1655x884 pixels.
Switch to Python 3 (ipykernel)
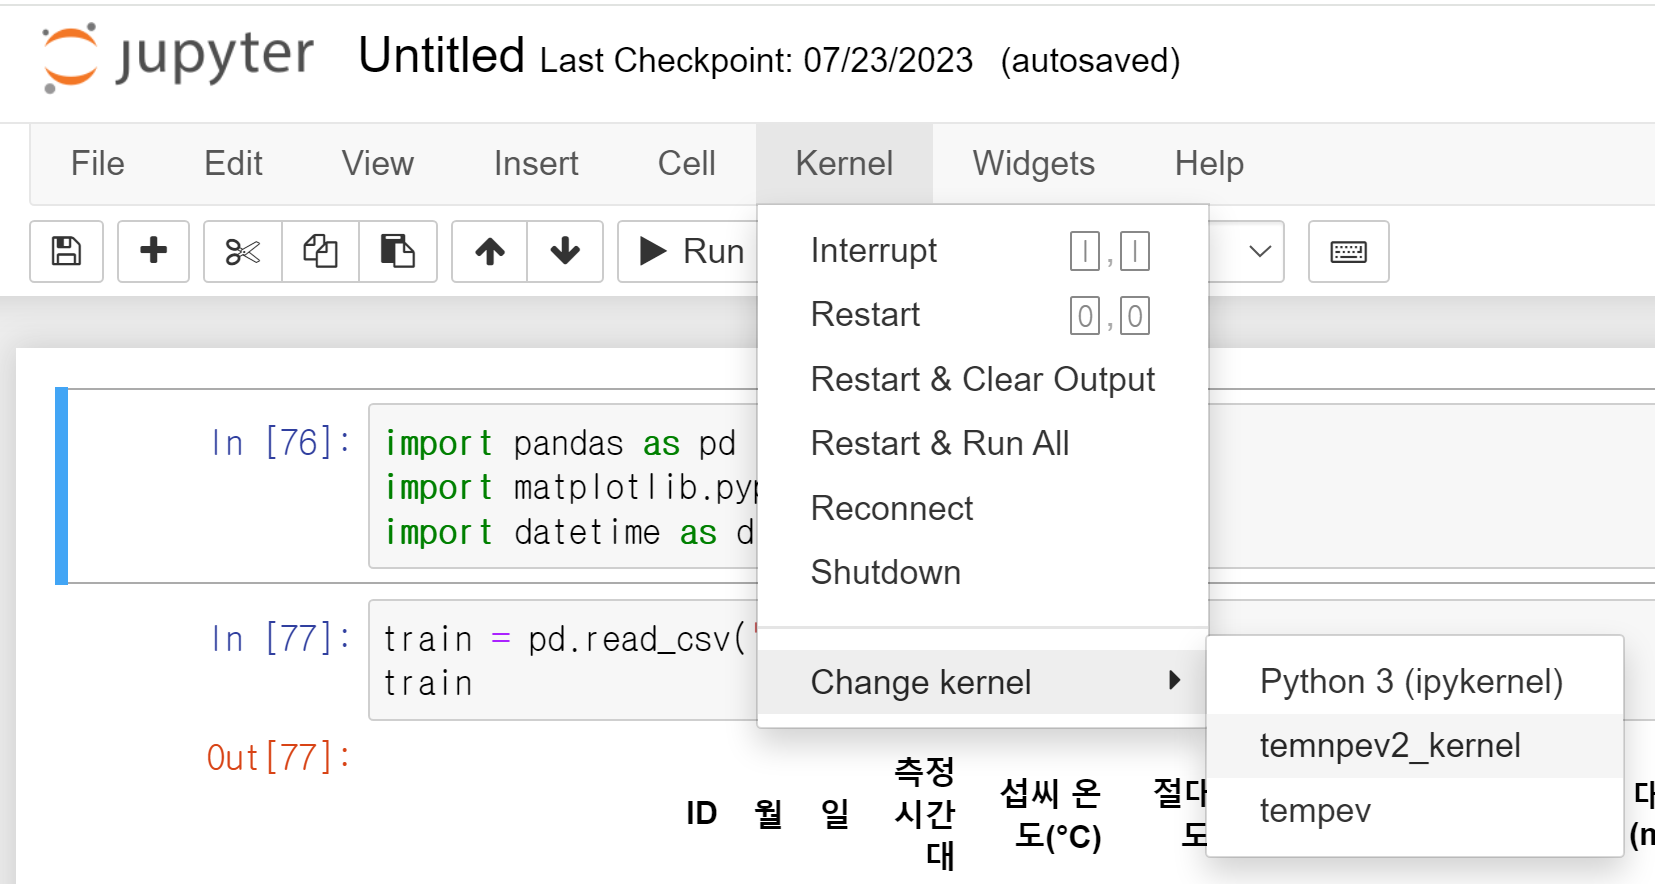click(x=1414, y=681)
